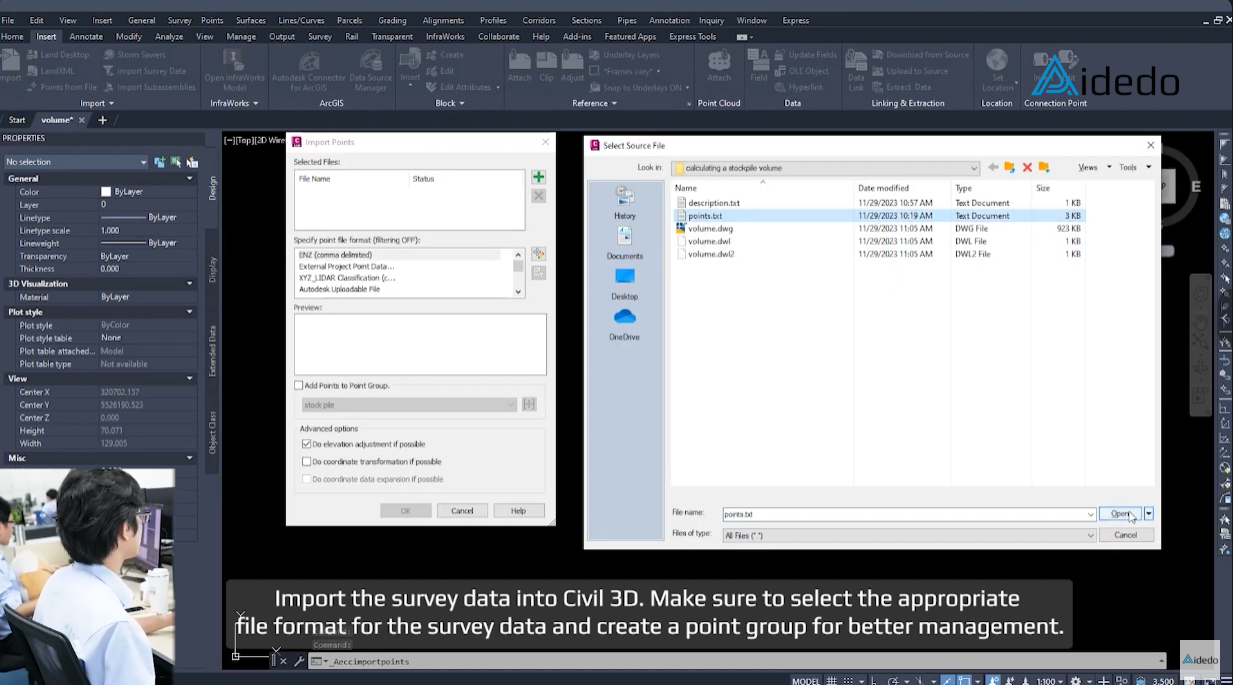
Task: Open the Annotate ribbon tab
Action: pos(86,37)
